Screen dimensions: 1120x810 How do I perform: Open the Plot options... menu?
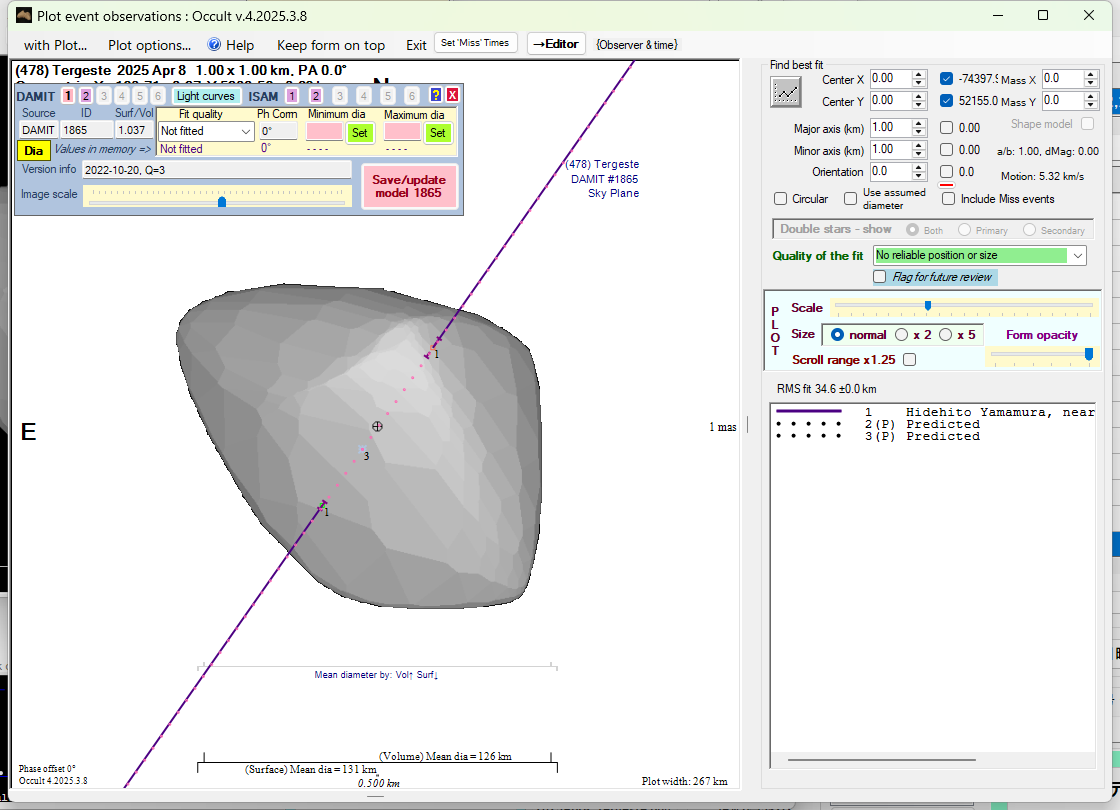pos(149,45)
